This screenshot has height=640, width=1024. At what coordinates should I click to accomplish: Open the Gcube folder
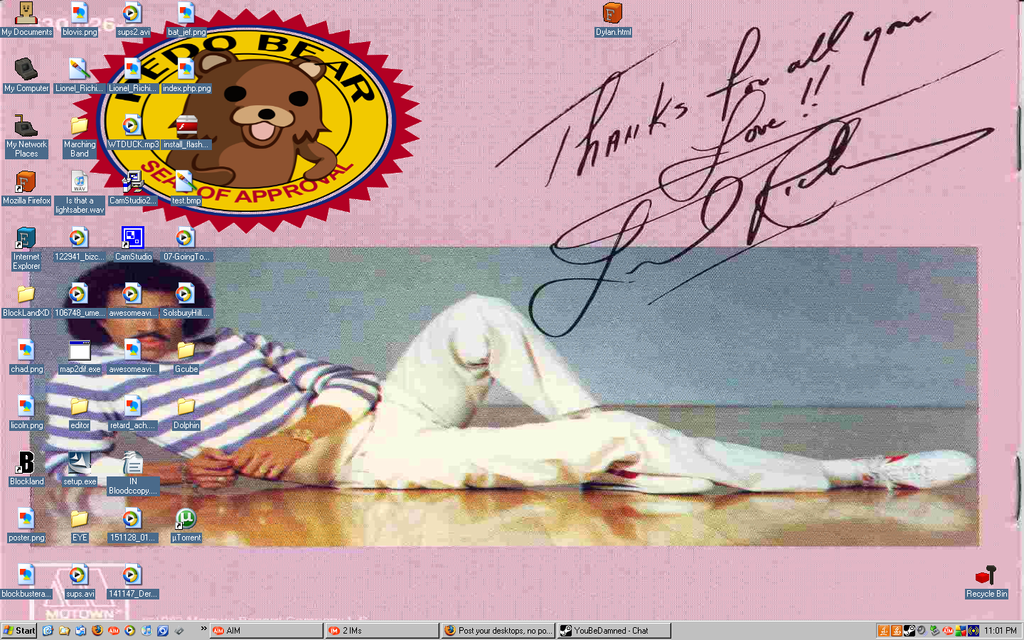(x=186, y=357)
